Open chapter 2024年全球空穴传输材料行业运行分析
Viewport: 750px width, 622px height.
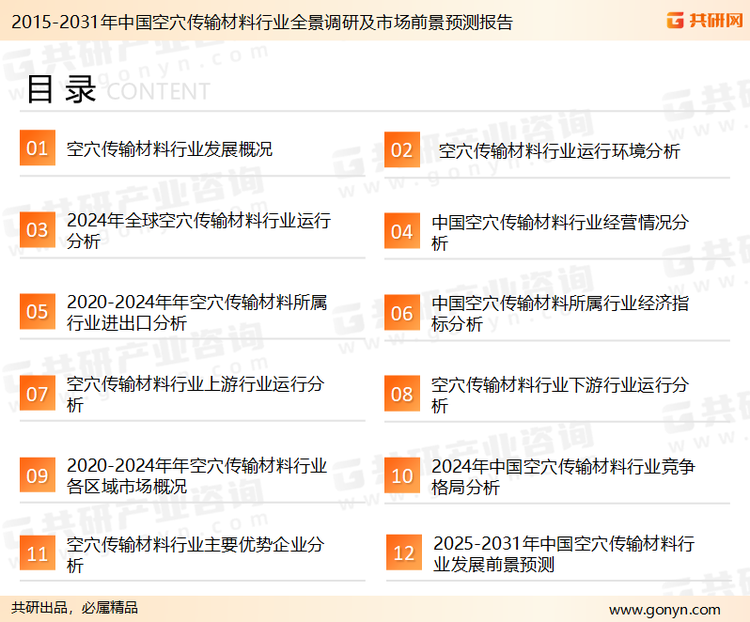tap(199, 231)
